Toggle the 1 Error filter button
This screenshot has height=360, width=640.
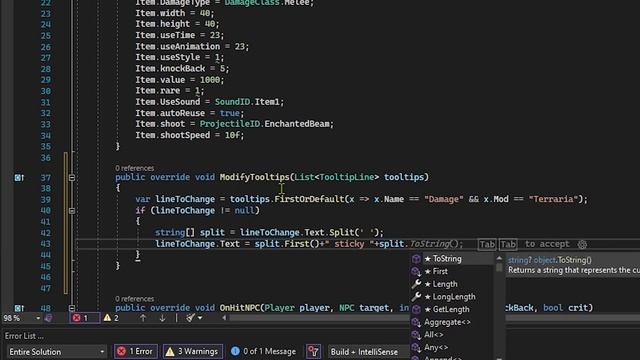136,351
